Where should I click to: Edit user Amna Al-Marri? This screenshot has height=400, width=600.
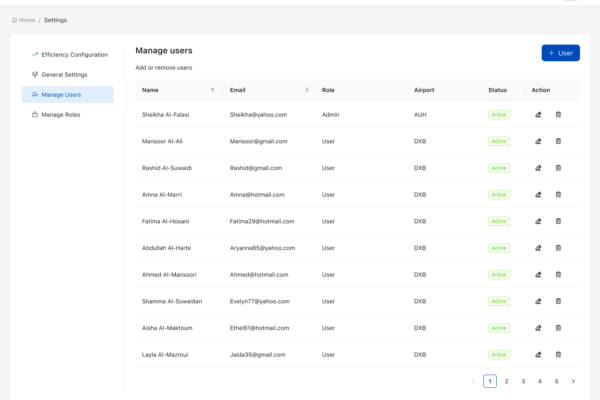pos(538,195)
